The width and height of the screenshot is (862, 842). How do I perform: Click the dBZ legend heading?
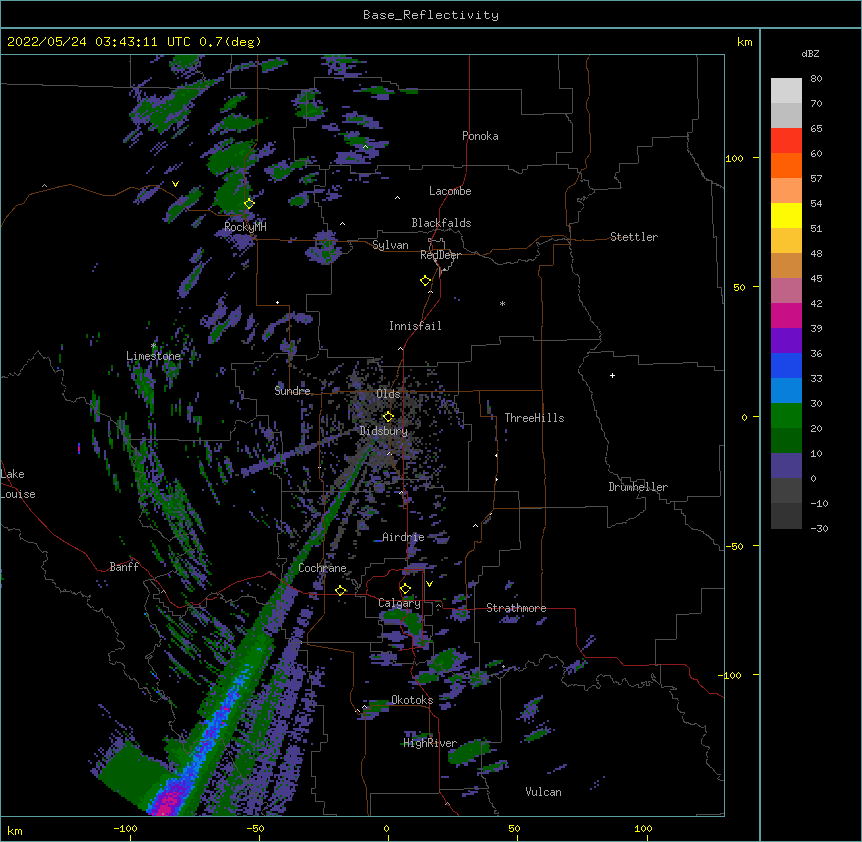810,53
